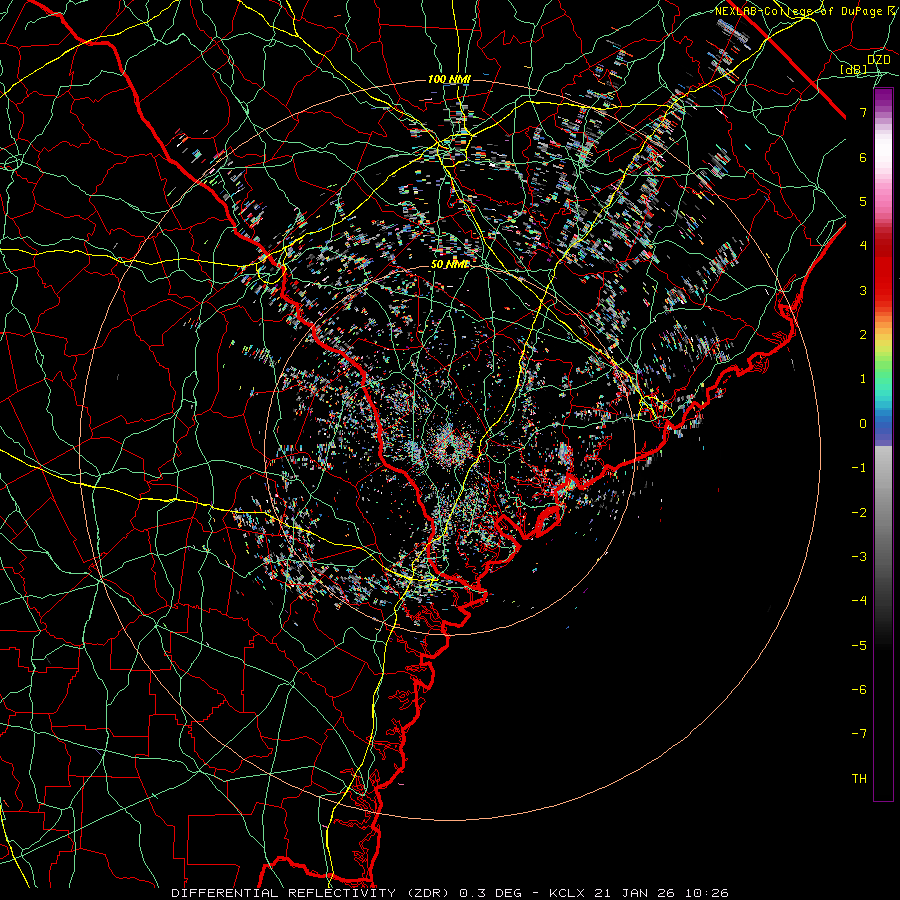Click the 21 JAN 26 date in caption
This screenshot has height=900, width=900.
click(x=635, y=893)
